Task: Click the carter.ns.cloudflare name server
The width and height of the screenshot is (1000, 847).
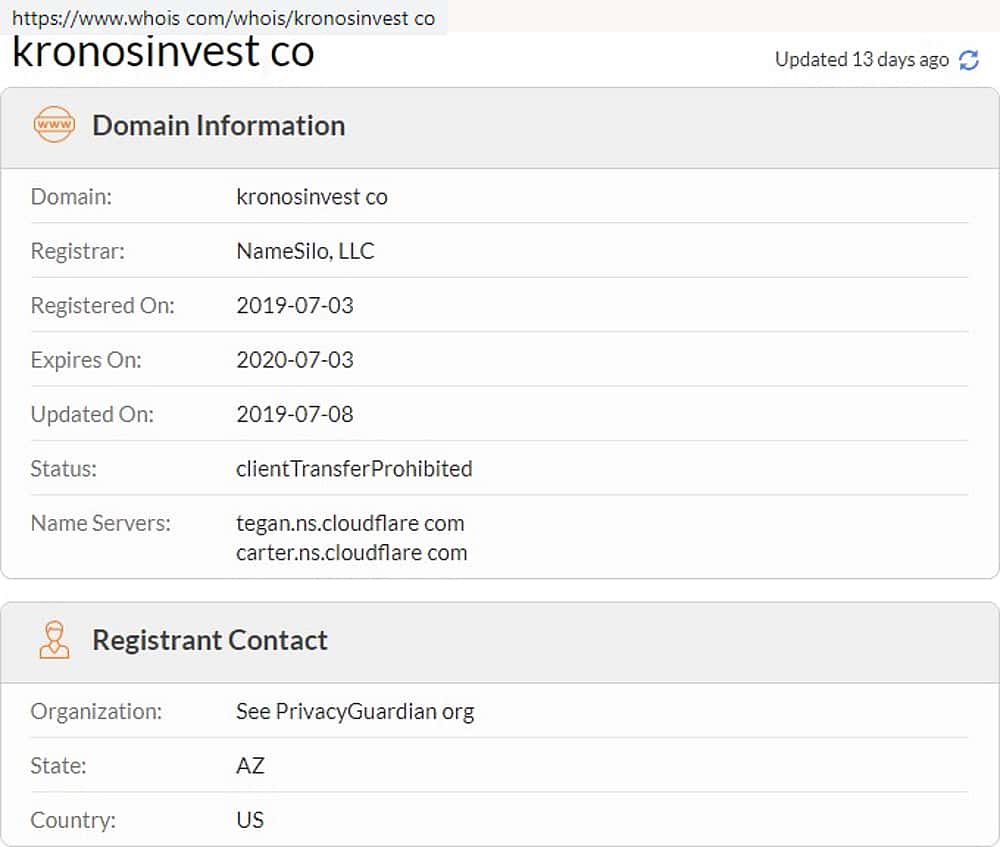Action: [x=351, y=552]
